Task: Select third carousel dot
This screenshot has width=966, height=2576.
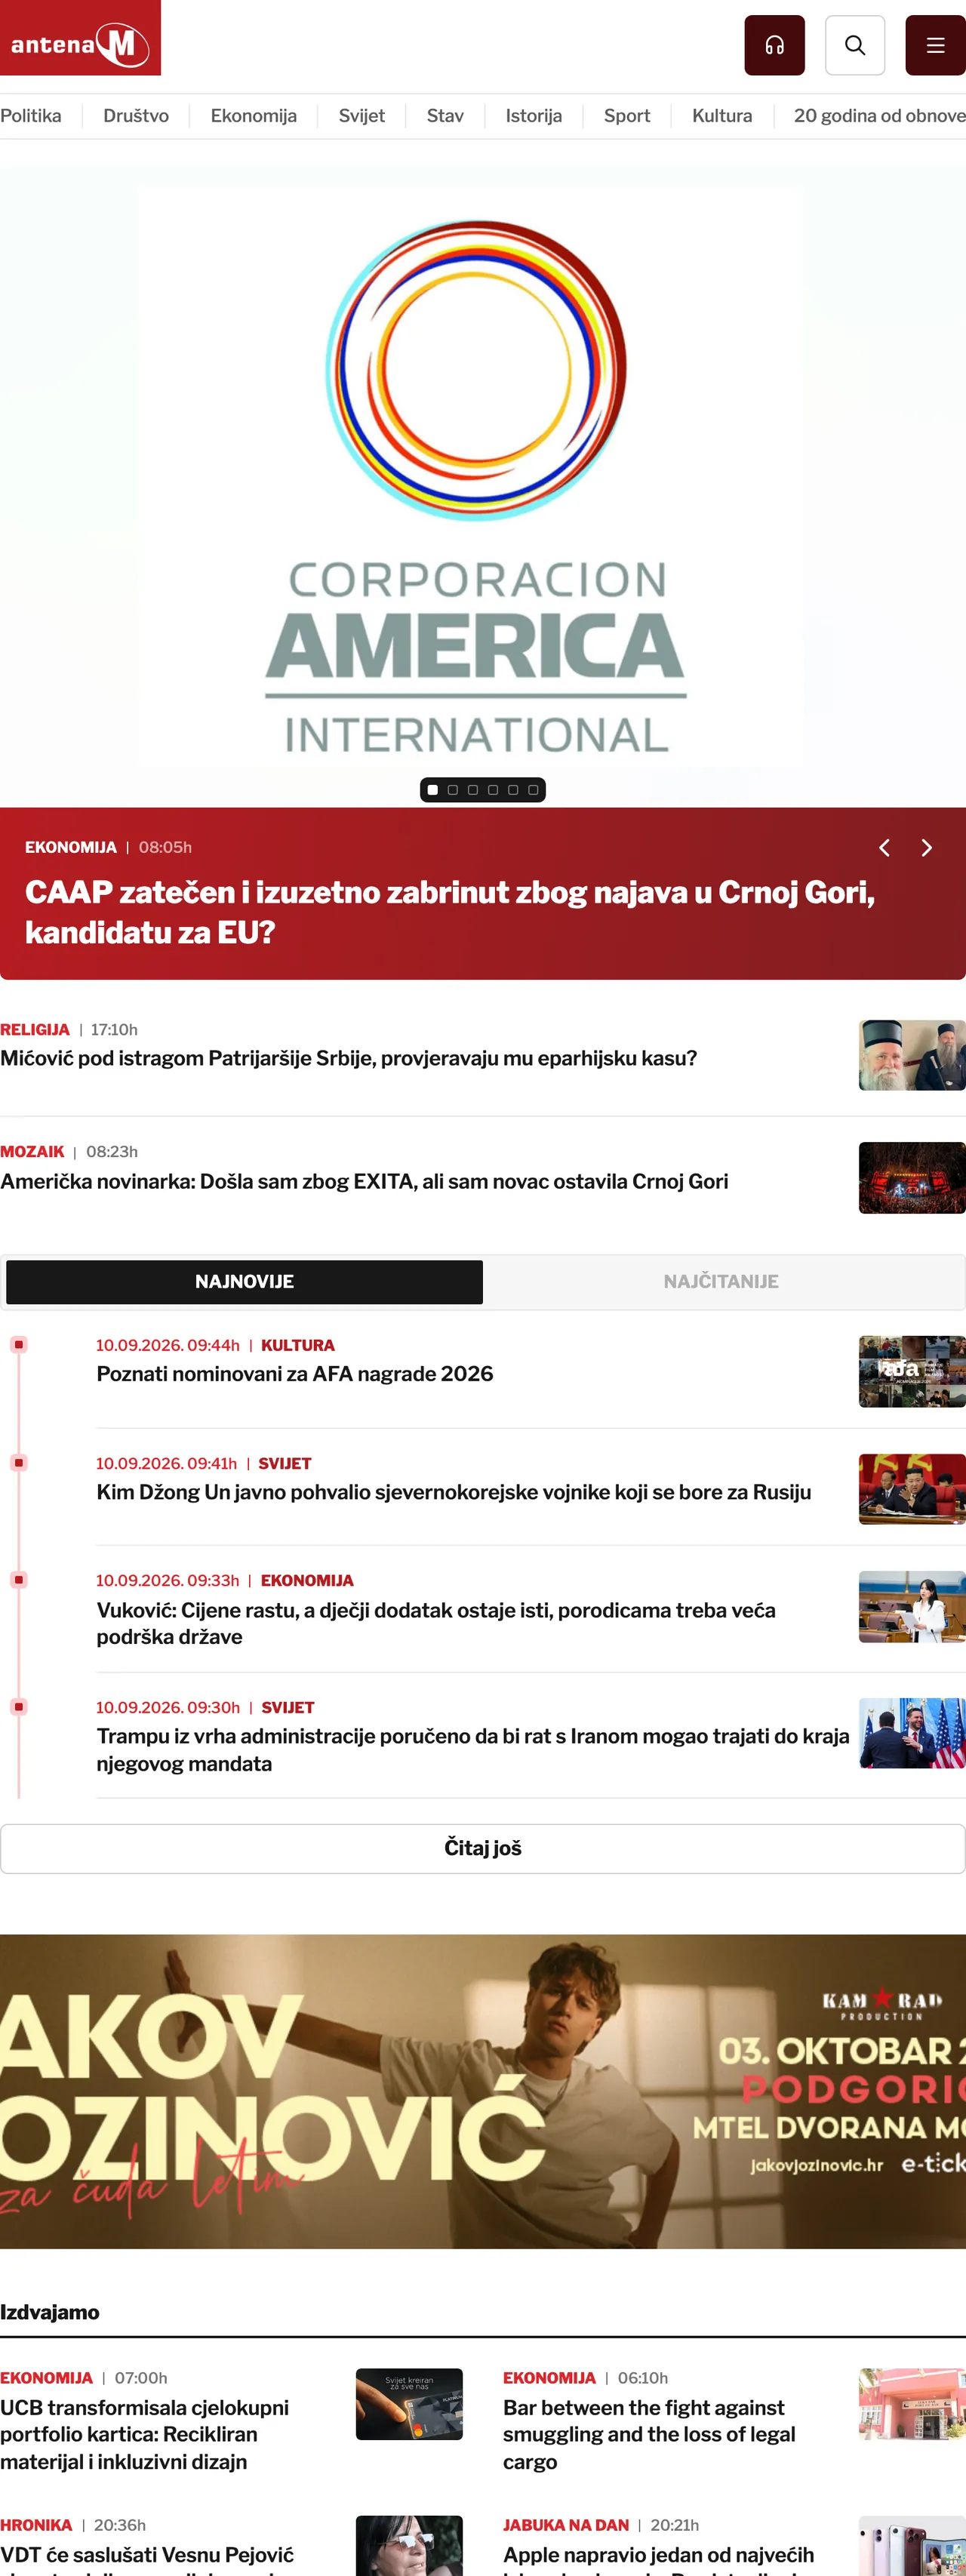Action: coord(473,790)
